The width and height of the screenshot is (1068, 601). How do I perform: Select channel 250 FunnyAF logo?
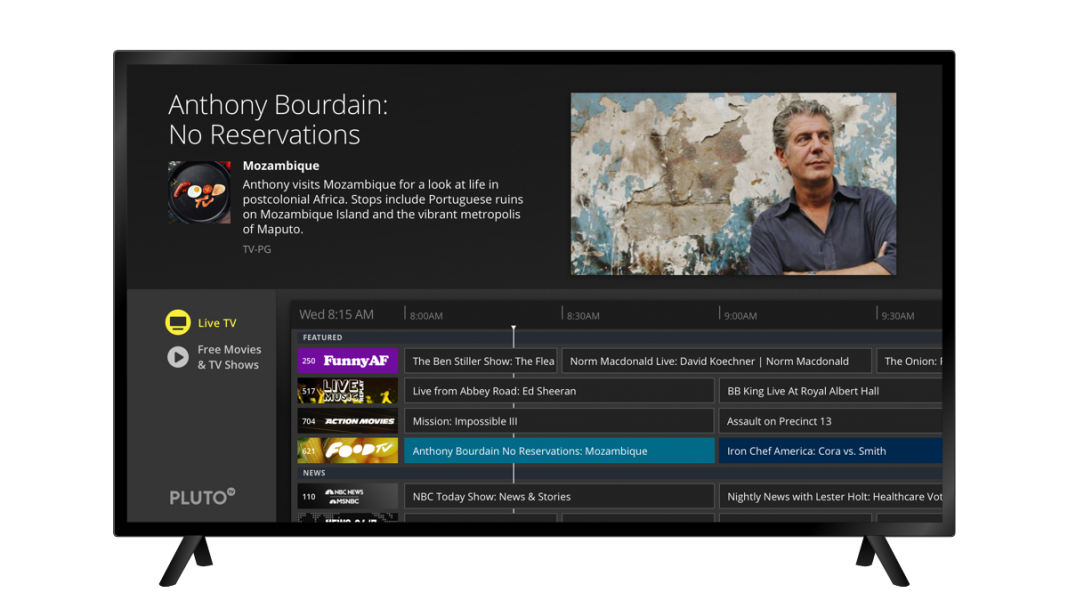click(x=347, y=360)
